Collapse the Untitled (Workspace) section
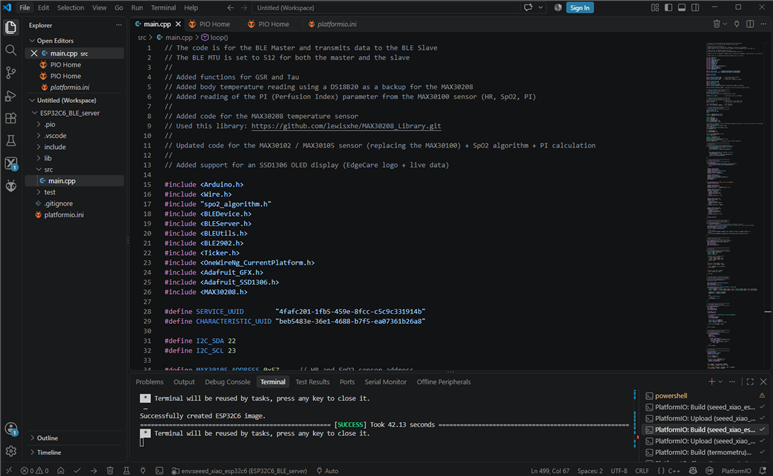The height and width of the screenshot is (476, 773). [x=66, y=100]
